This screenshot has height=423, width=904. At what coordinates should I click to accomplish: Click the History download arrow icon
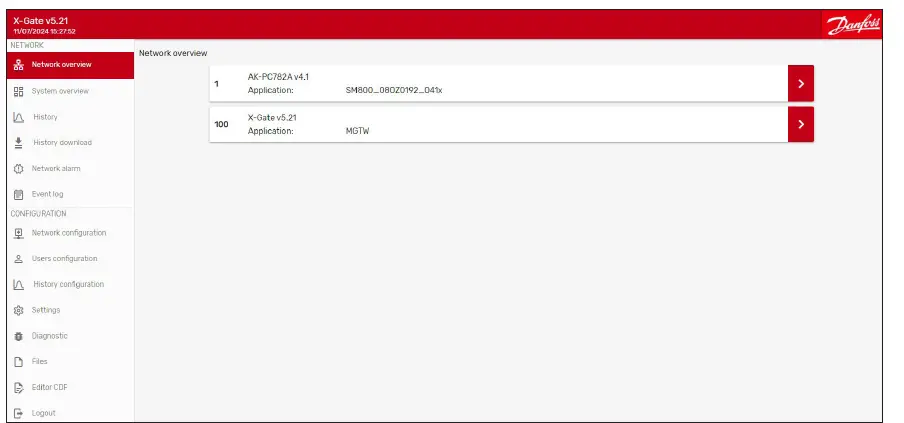18,142
